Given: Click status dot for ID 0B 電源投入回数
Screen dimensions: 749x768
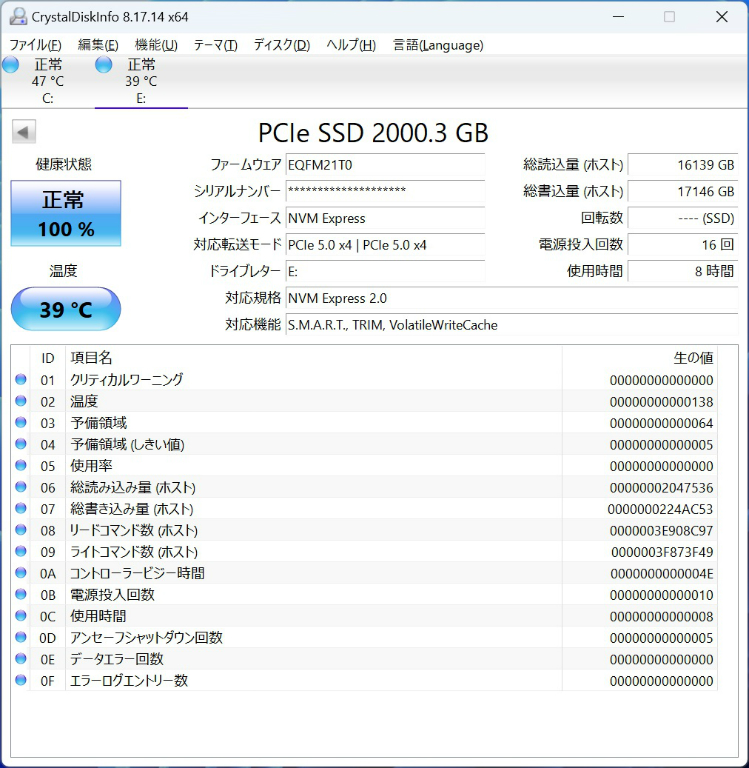Looking at the screenshot, I should pos(21,594).
